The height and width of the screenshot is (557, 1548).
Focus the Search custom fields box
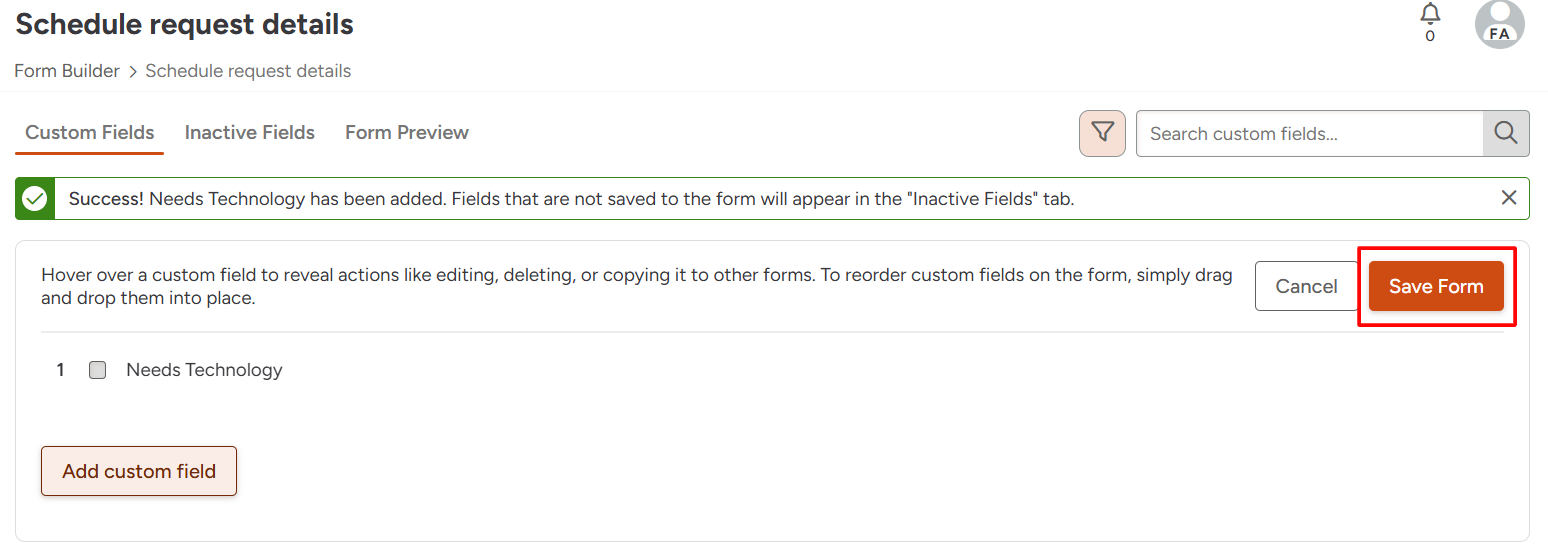pos(1308,133)
